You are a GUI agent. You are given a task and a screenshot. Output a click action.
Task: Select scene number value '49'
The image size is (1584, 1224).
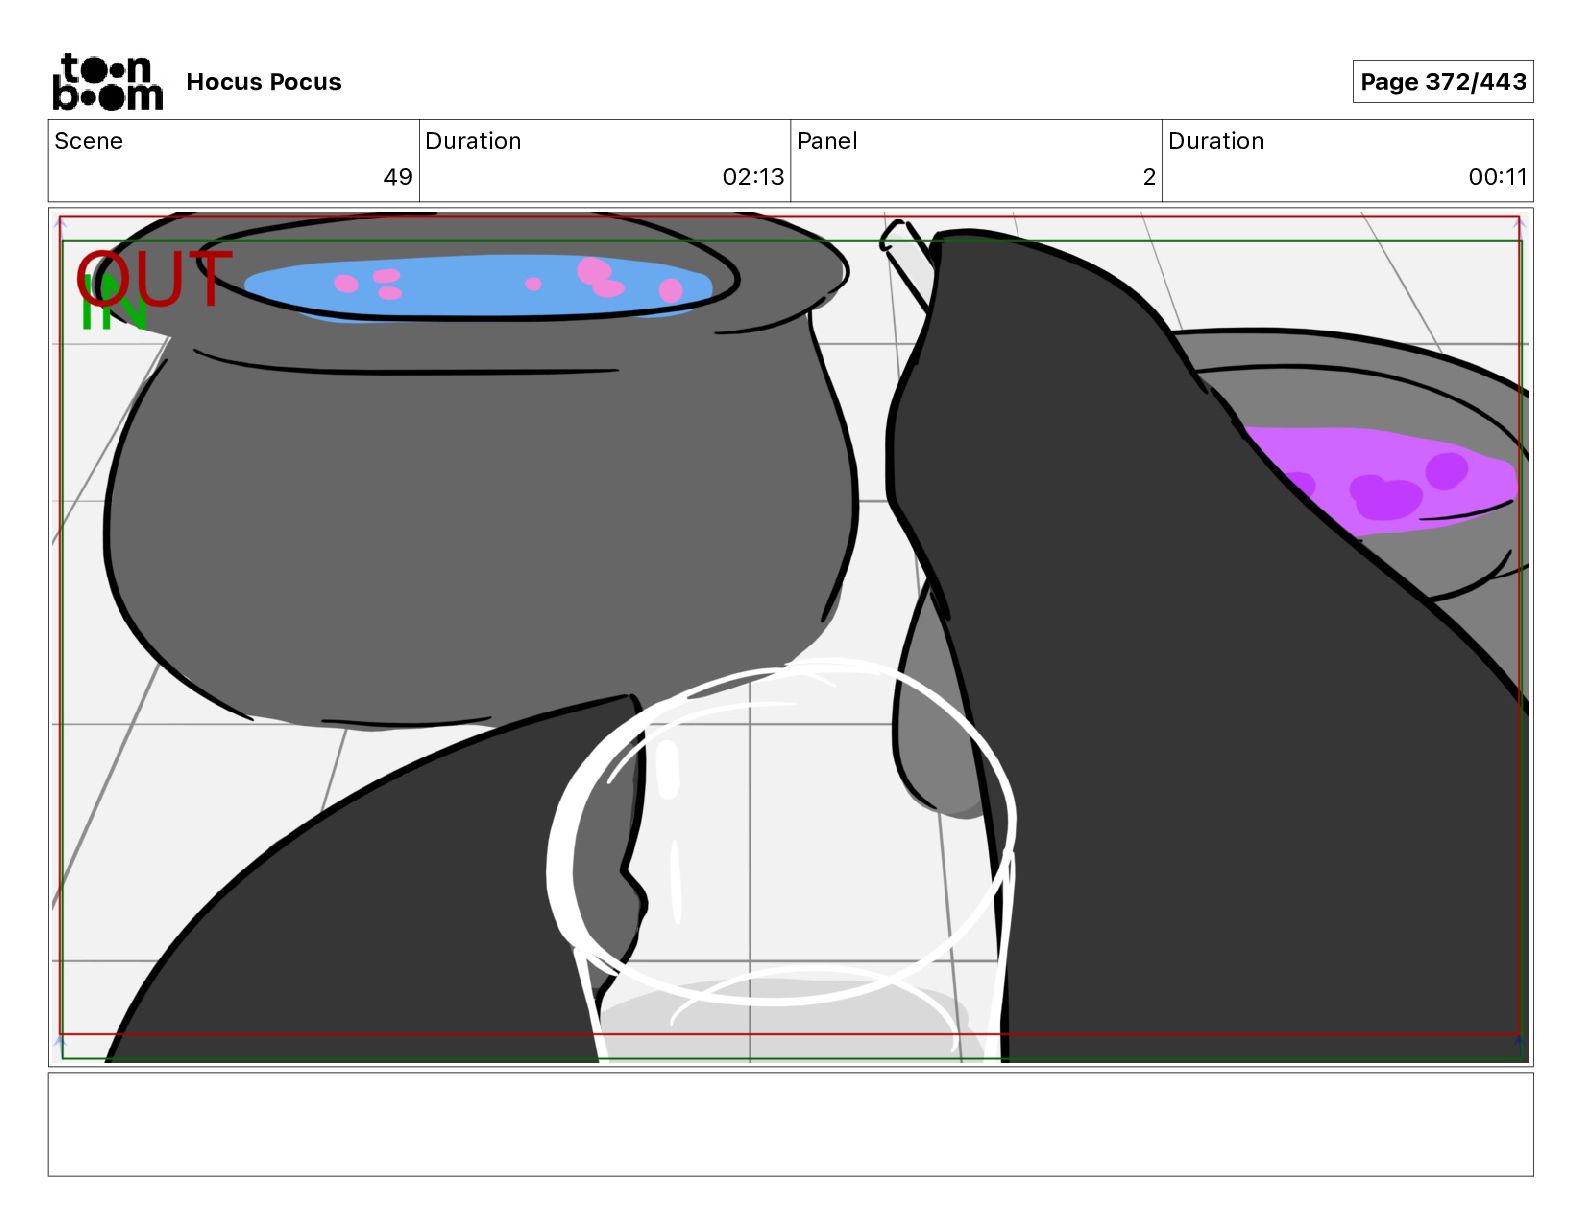coord(398,177)
